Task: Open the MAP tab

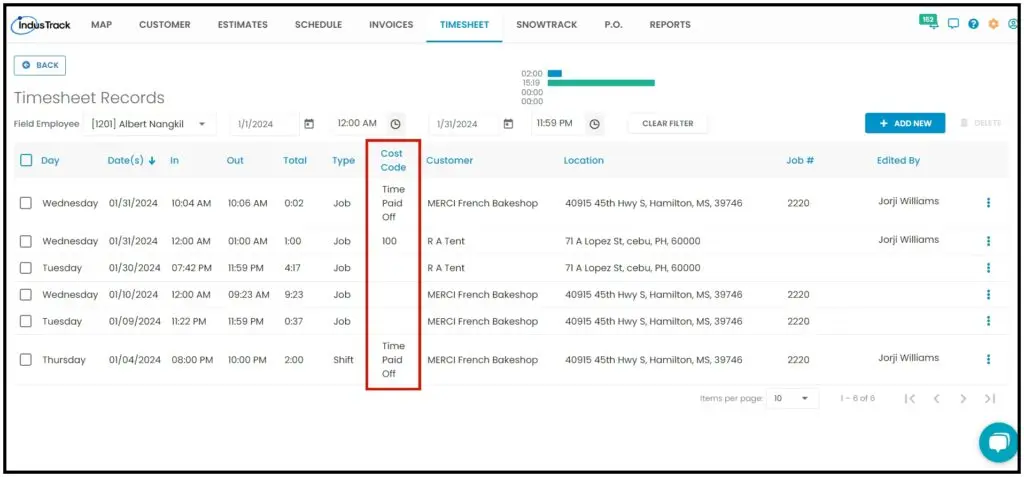Action: point(101,25)
